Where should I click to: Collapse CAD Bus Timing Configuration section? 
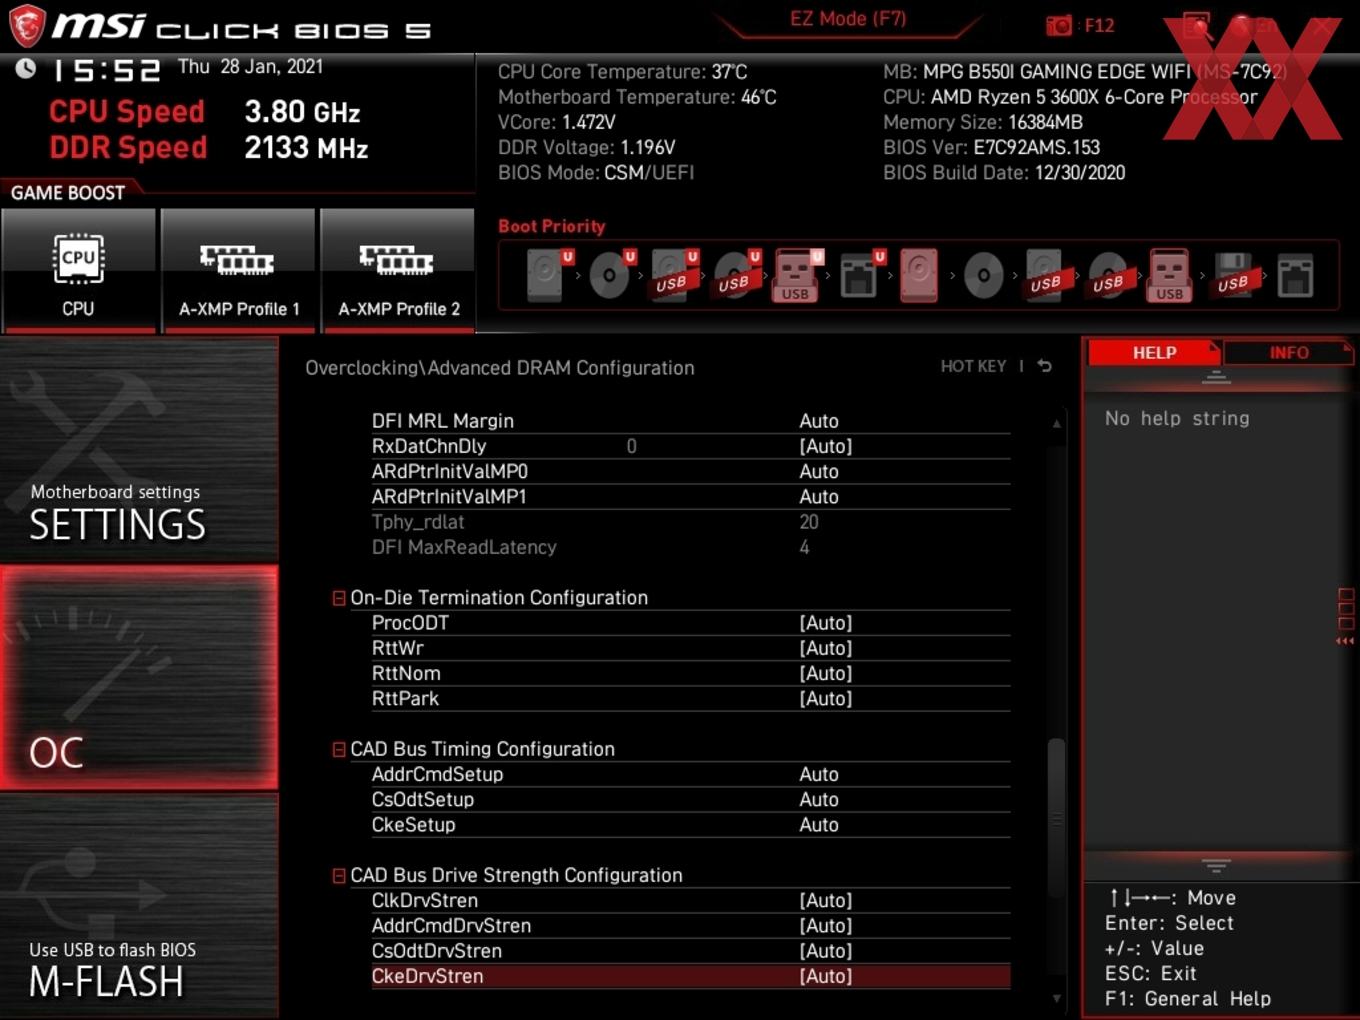(x=339, y=749)
